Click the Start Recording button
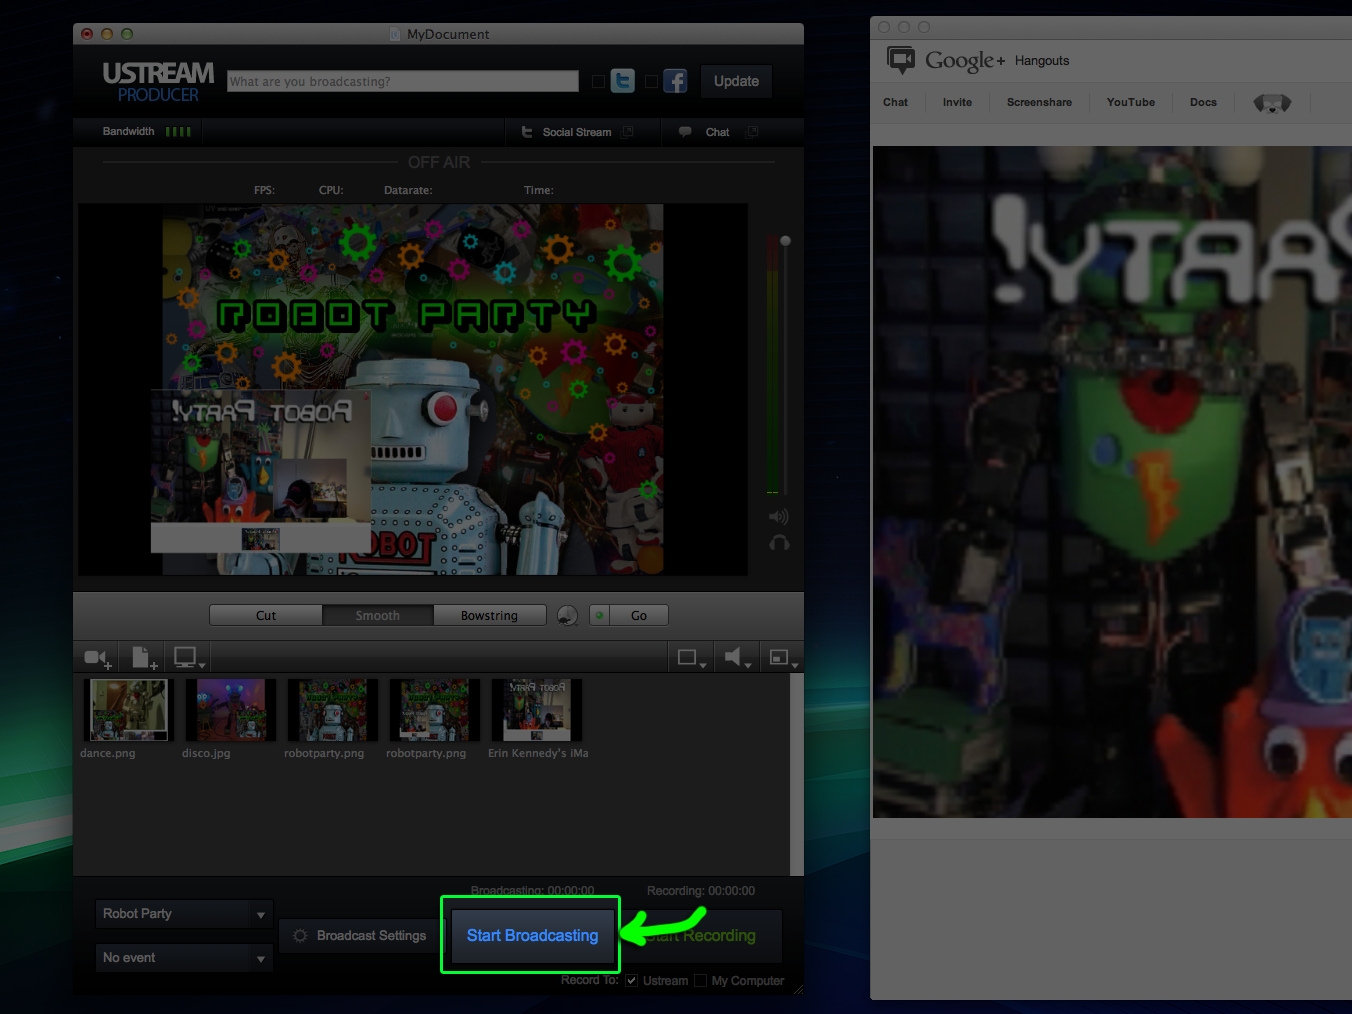This screenshot has height=1014, width=1352. pos(702,936)
